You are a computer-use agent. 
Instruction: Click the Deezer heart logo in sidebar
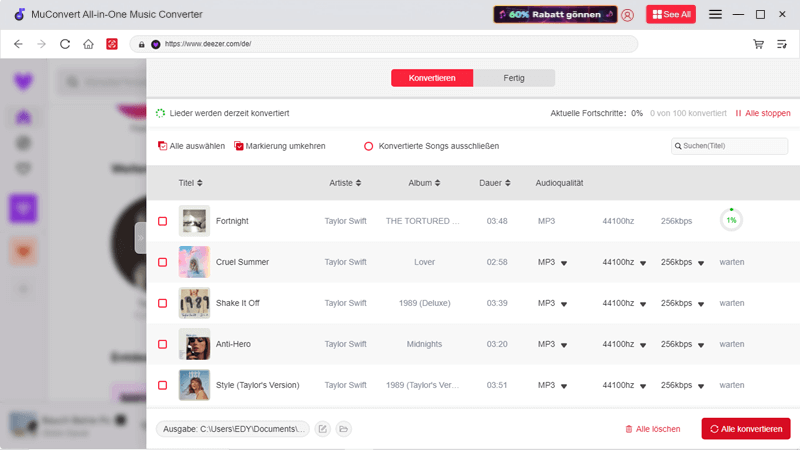tap(23, 82)
